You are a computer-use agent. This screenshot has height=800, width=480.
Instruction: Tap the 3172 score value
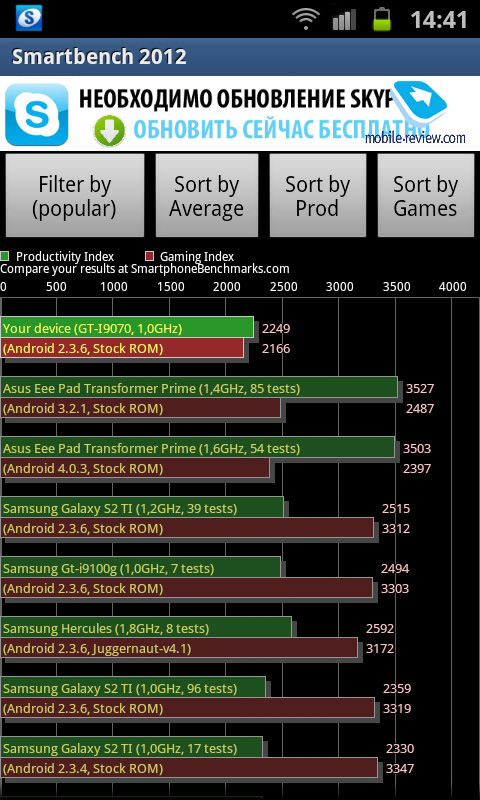tap(380, 649)
